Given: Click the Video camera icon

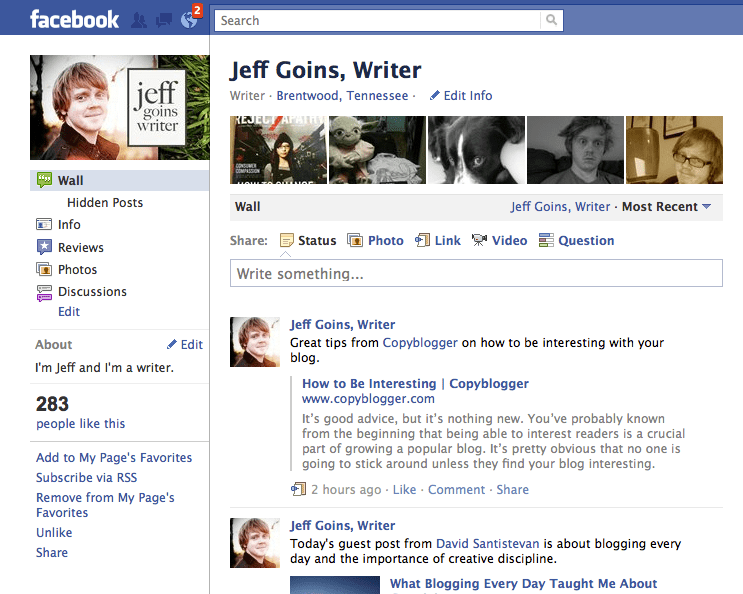Looking at the screenshot, I should click(479, 240).
